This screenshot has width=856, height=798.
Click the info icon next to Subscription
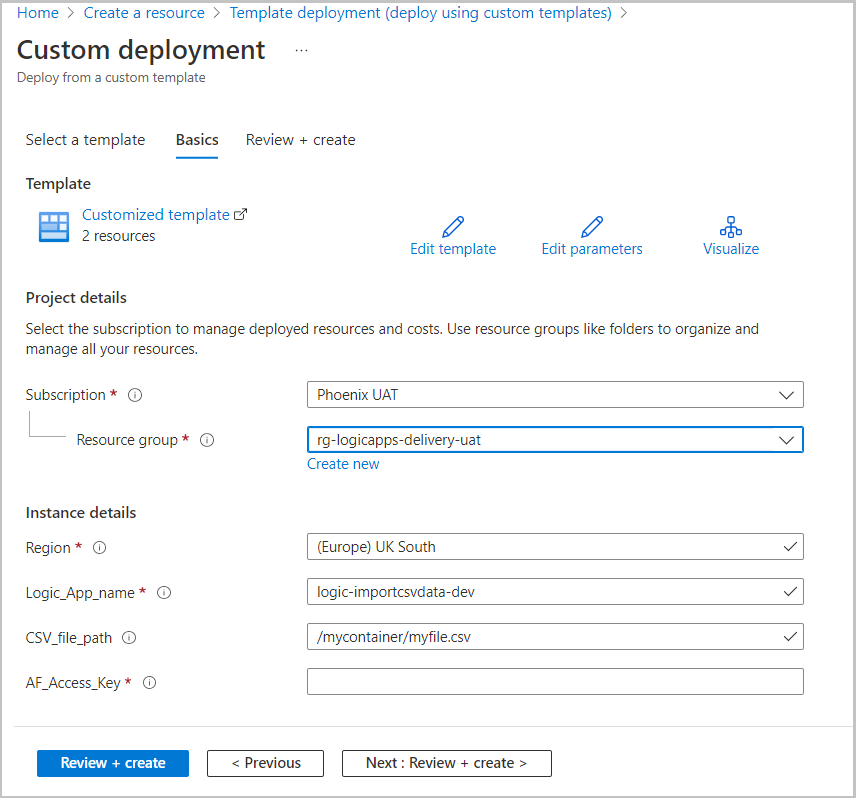click(x=135, y=394)
